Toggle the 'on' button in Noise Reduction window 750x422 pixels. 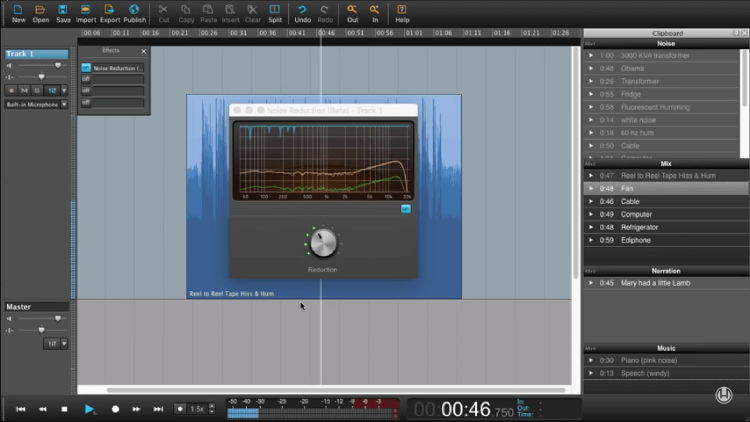406,209
